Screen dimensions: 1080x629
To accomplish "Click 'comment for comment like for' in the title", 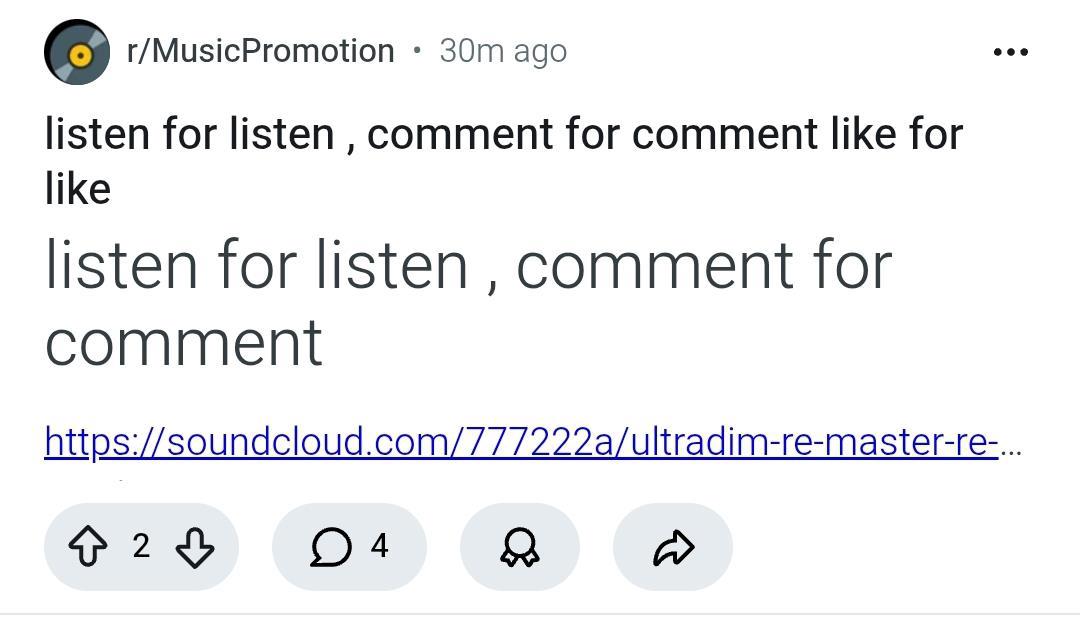I will click(x=664, y=135).
